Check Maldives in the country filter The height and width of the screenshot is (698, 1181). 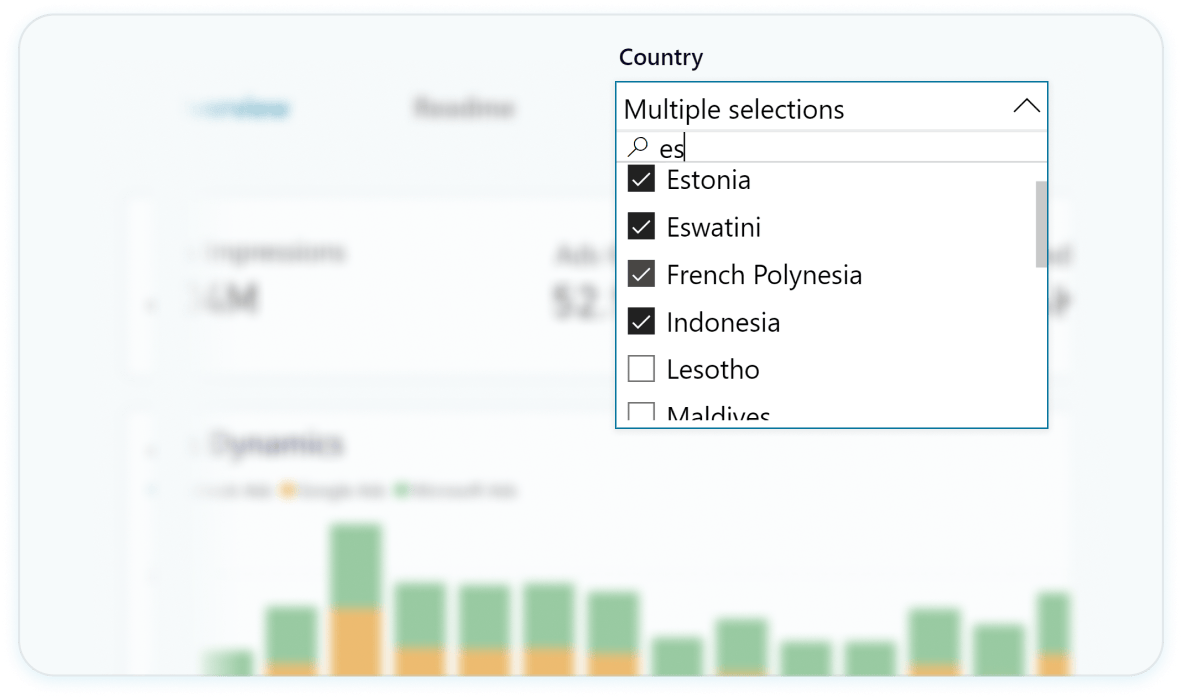(x=641, y=412)
